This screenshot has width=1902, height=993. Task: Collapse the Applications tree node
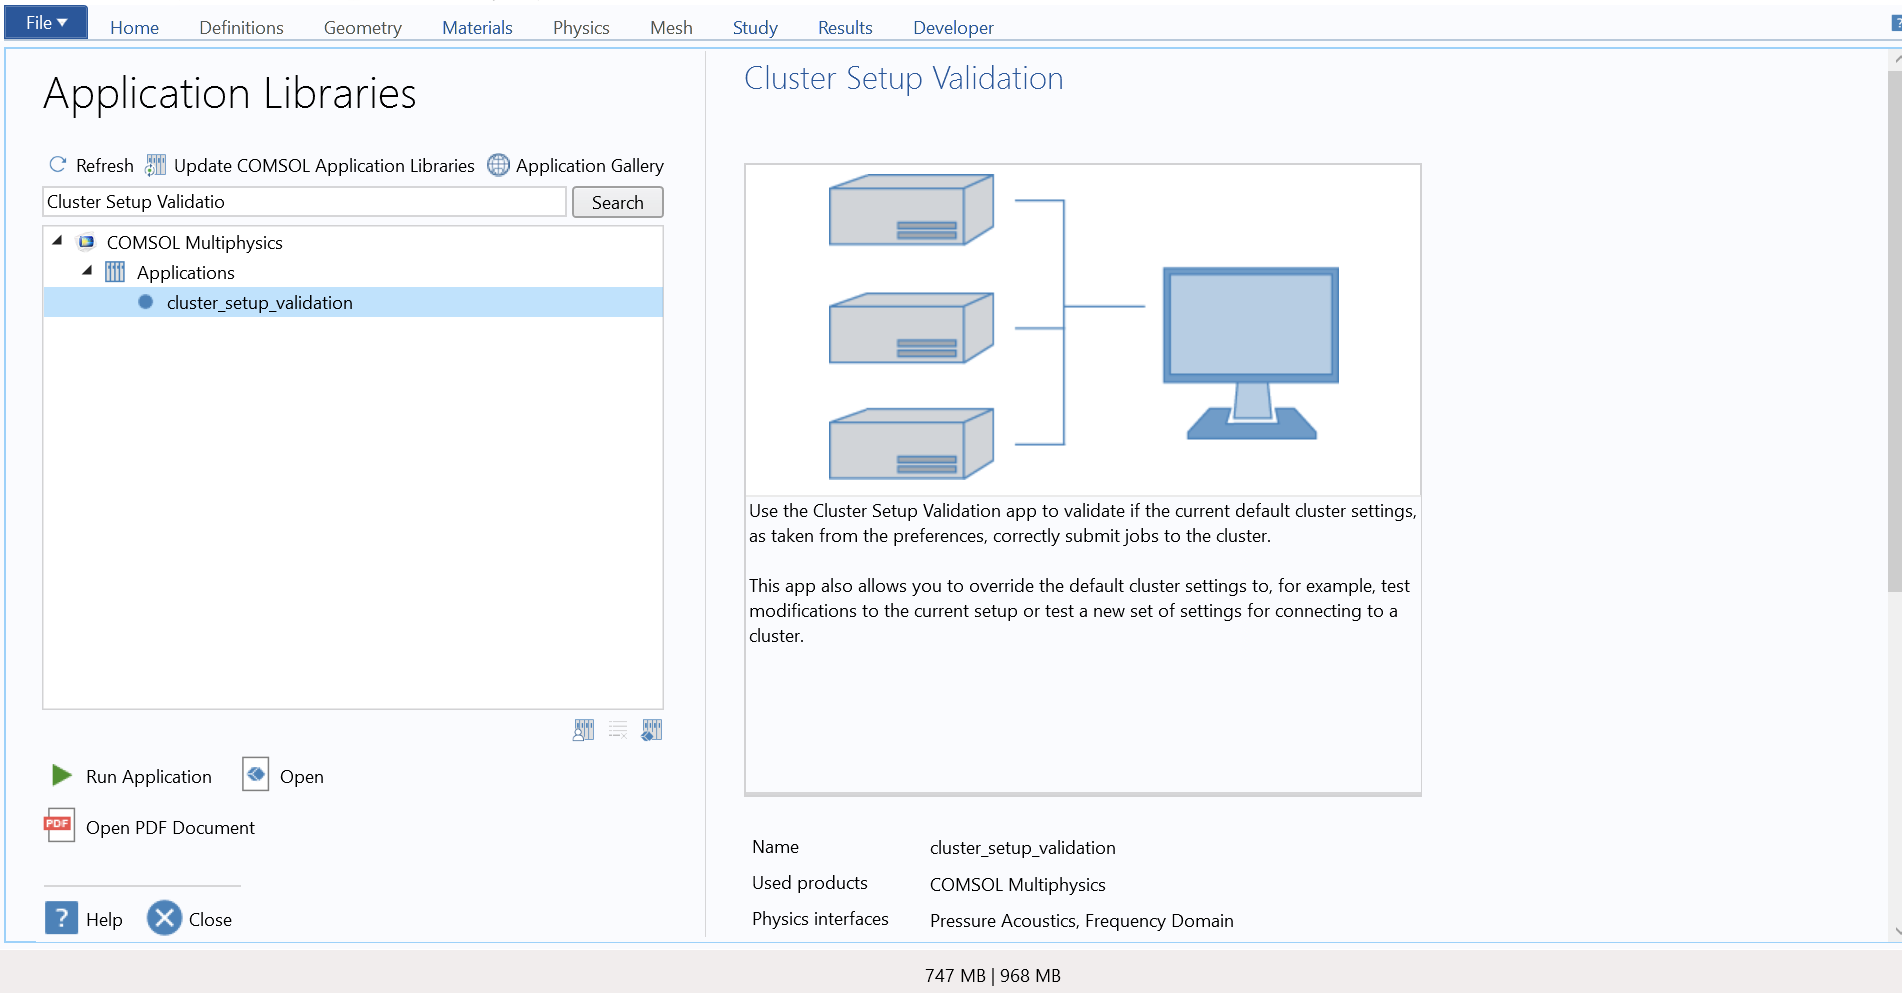87,271
